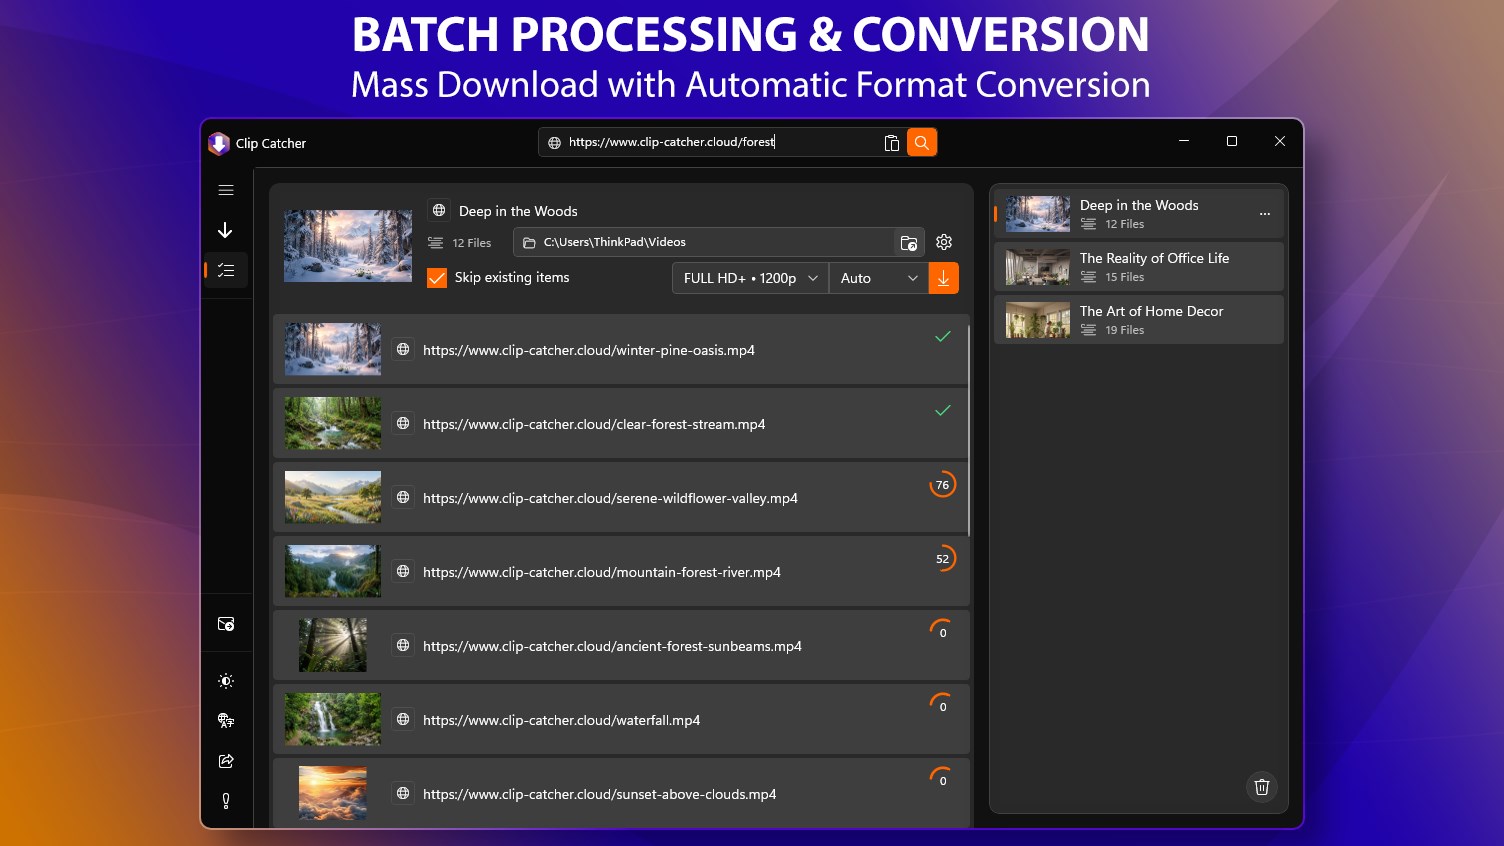The image size is (1504, 846).
Task: Click the serene-wildflower-valley.mp4 URL text
Action: tap(610, 498)
